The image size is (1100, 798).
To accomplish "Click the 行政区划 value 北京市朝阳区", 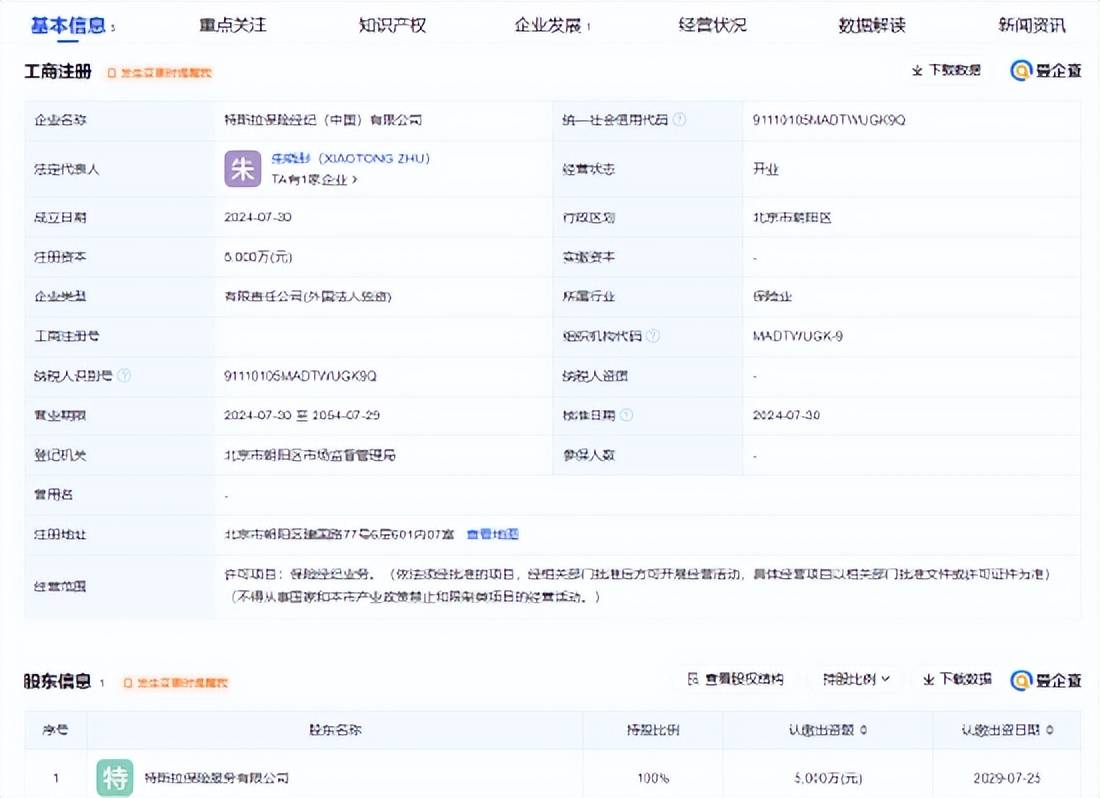I will 792,218.
